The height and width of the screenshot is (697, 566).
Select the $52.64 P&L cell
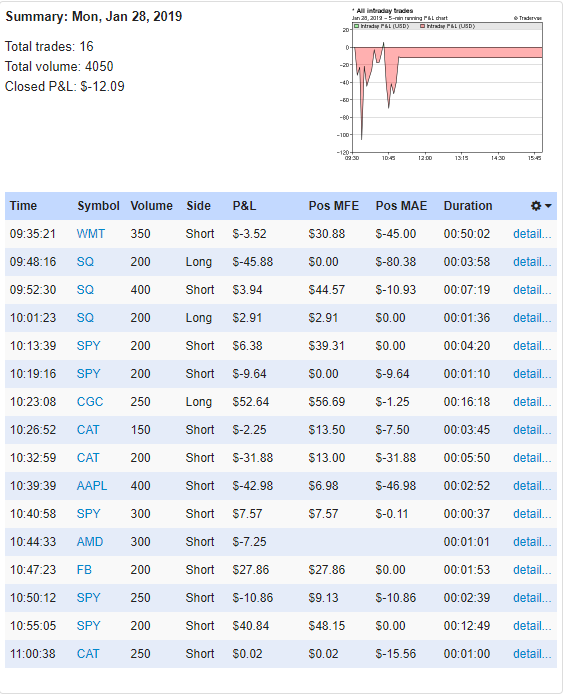pos(251,402)
